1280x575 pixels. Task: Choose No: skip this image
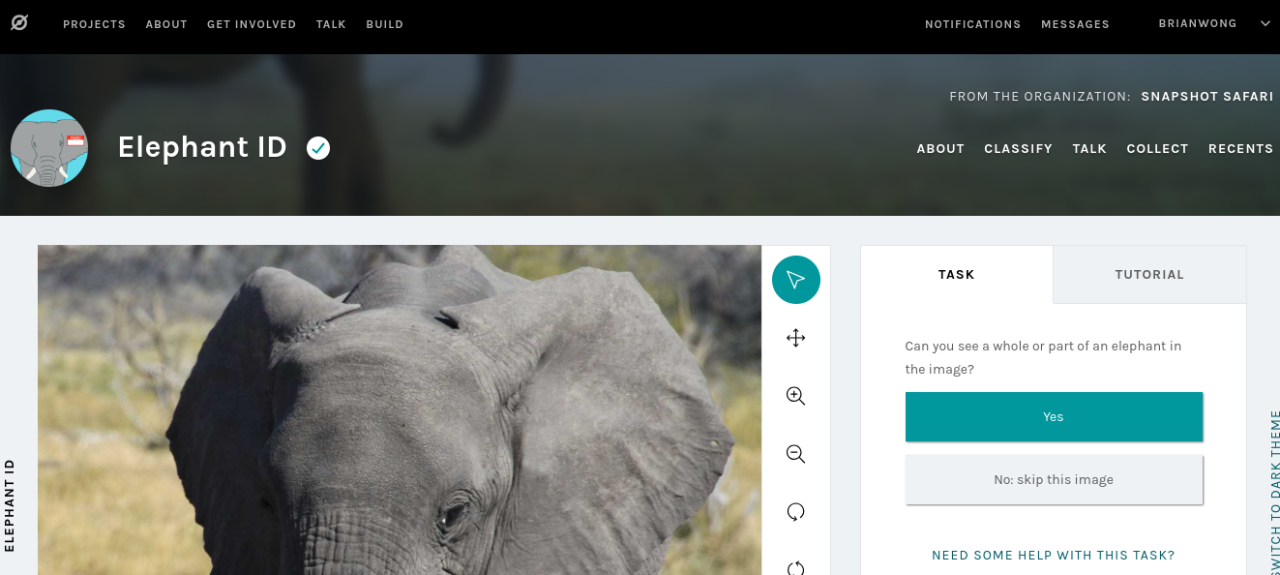[1054, 480]
